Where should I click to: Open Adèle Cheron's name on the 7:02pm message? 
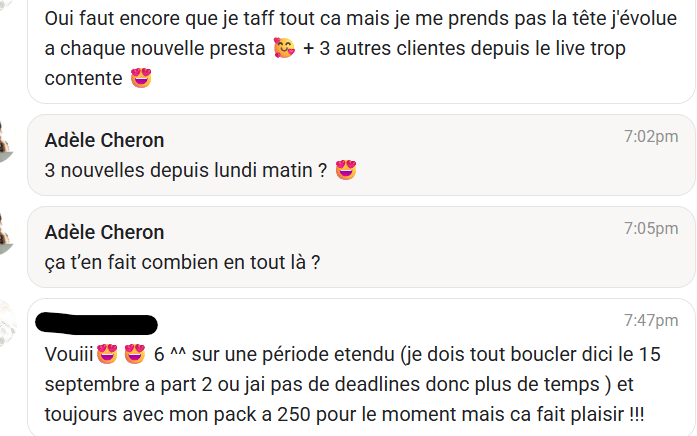[x=104, y=140]
